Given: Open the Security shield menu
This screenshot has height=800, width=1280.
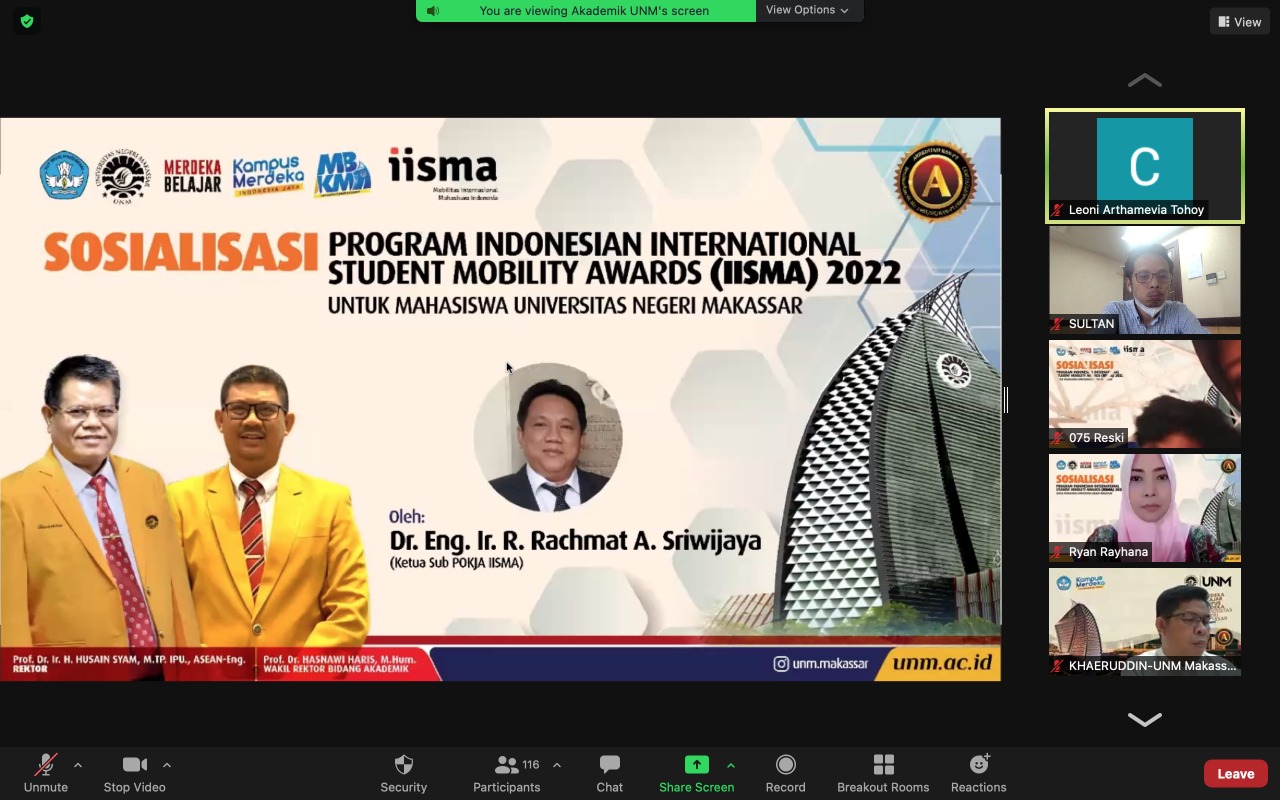Looking at the screenshot, I should (x=403, y=773).
